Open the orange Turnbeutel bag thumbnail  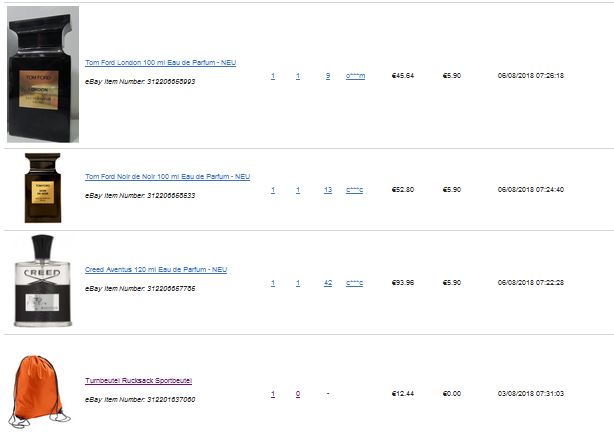pos(39,391)
